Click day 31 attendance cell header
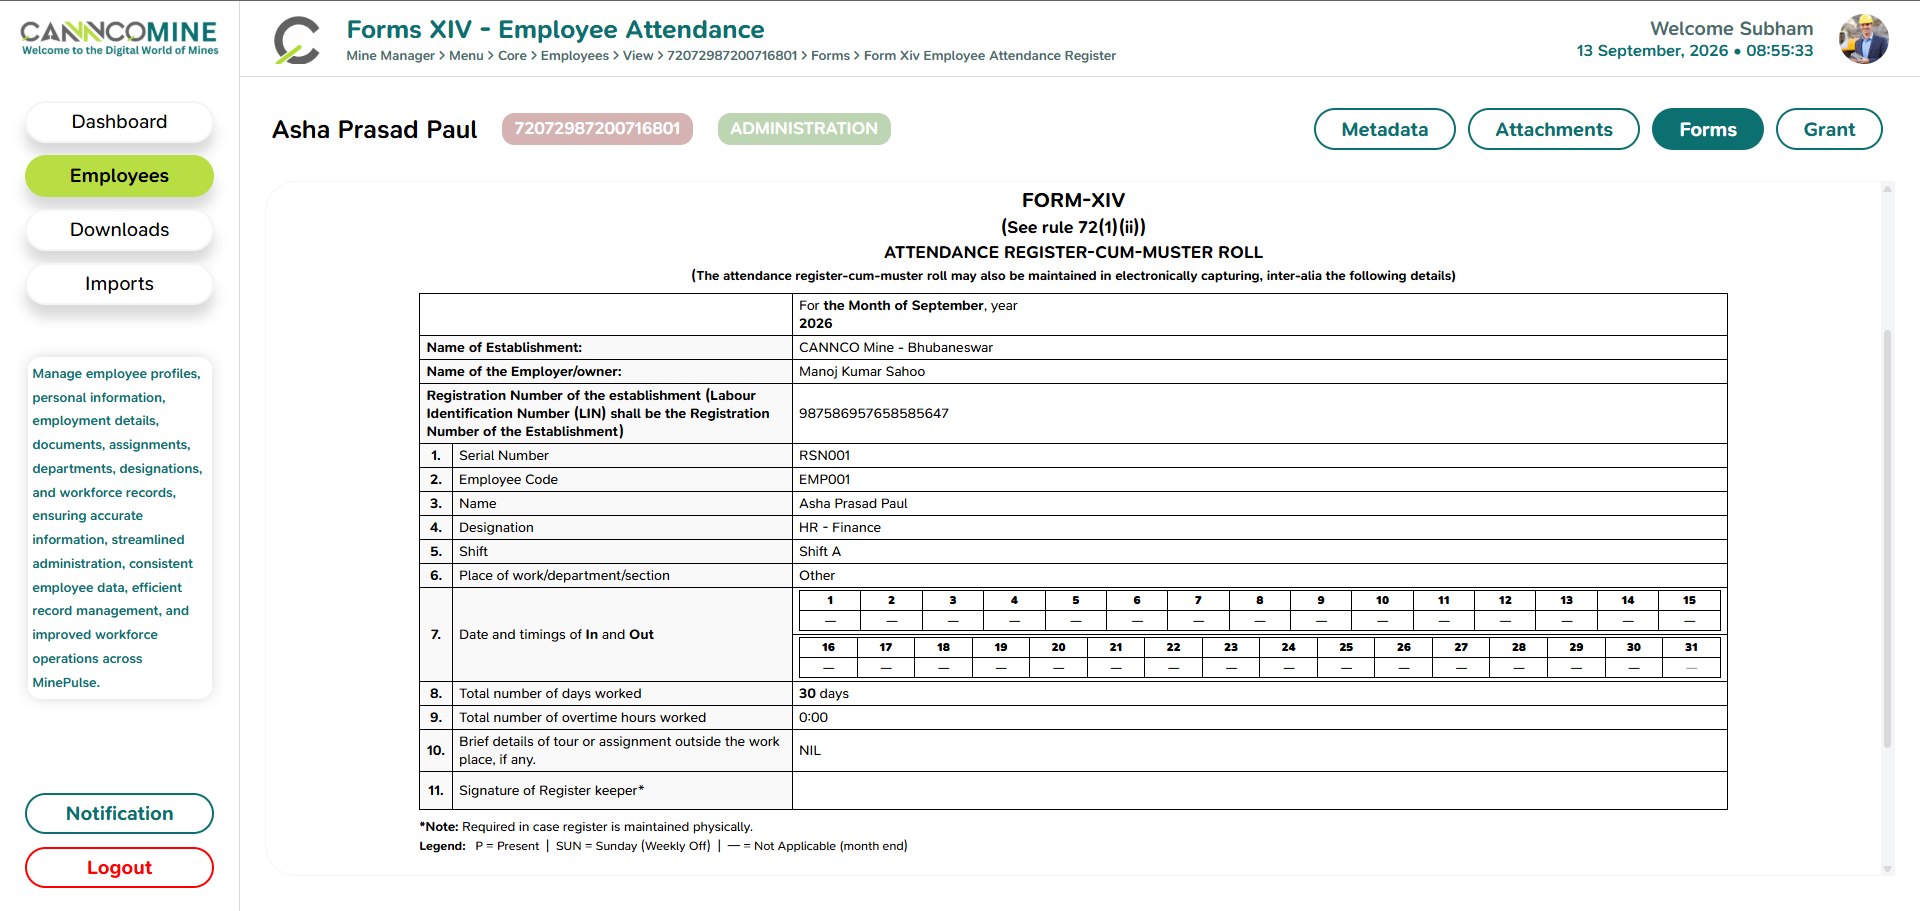The width and height of the screenshot is (1920, 911). click(x=1691, y=648)
